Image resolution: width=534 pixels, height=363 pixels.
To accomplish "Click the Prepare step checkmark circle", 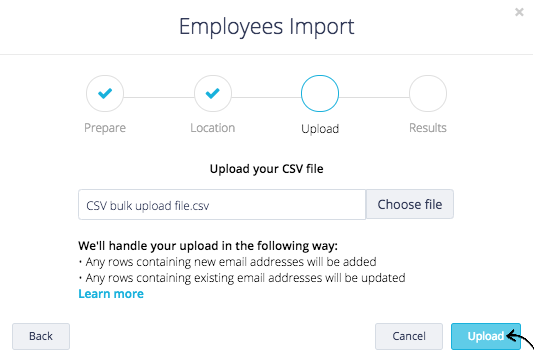I will click(105, 93).
